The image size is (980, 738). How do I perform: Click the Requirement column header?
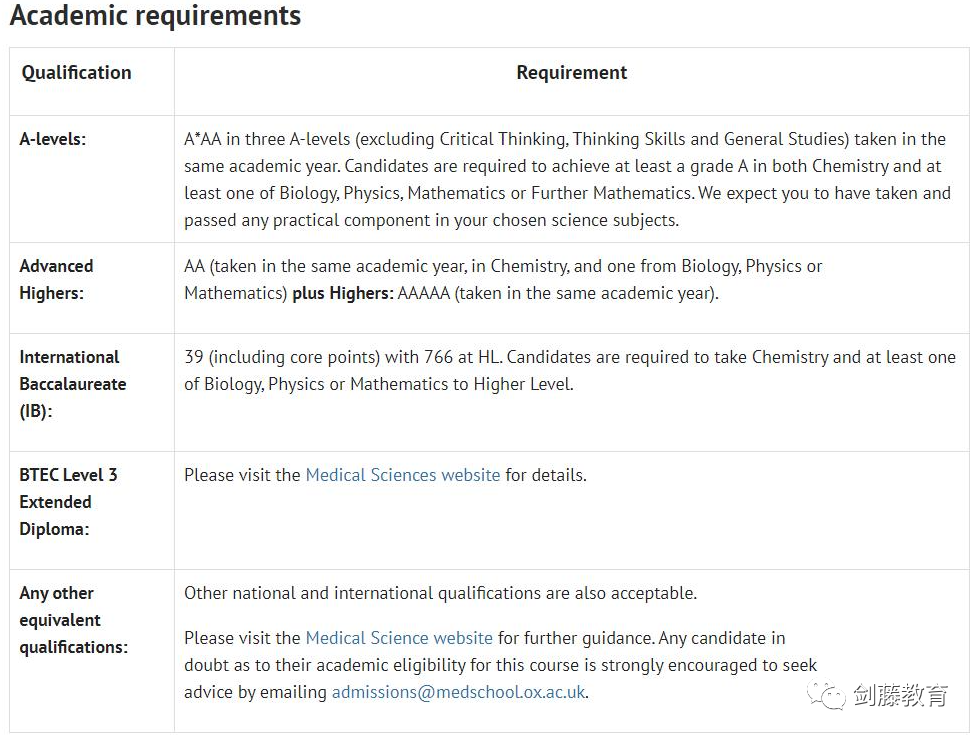pos(571,72)
